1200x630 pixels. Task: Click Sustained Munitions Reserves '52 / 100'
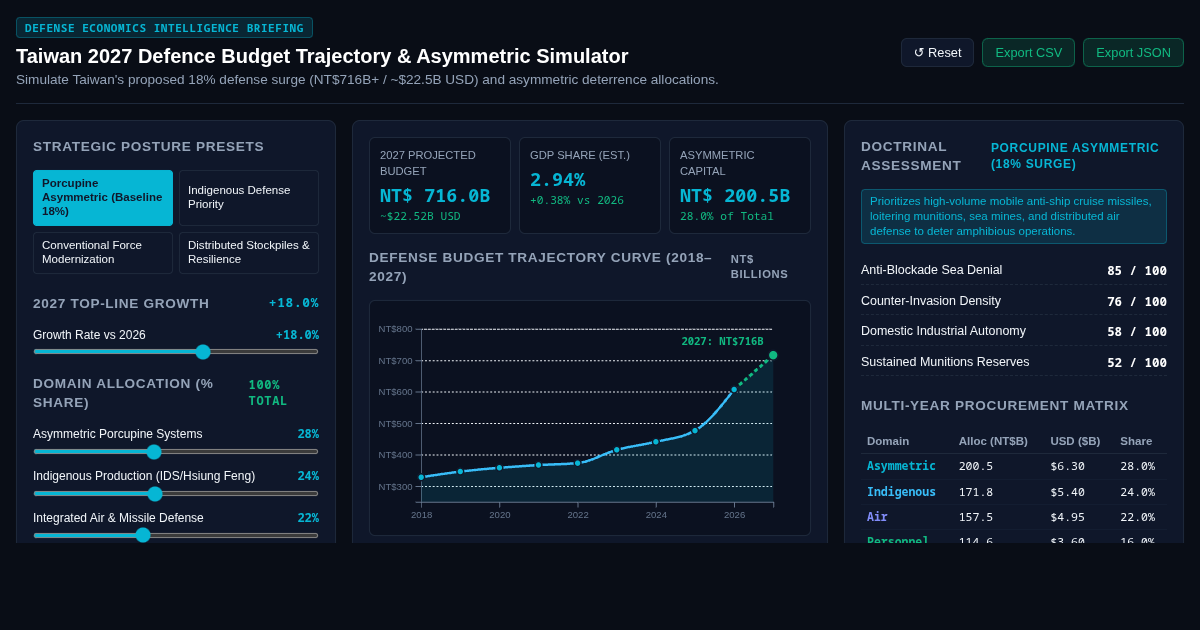(x=1137, y=363)
